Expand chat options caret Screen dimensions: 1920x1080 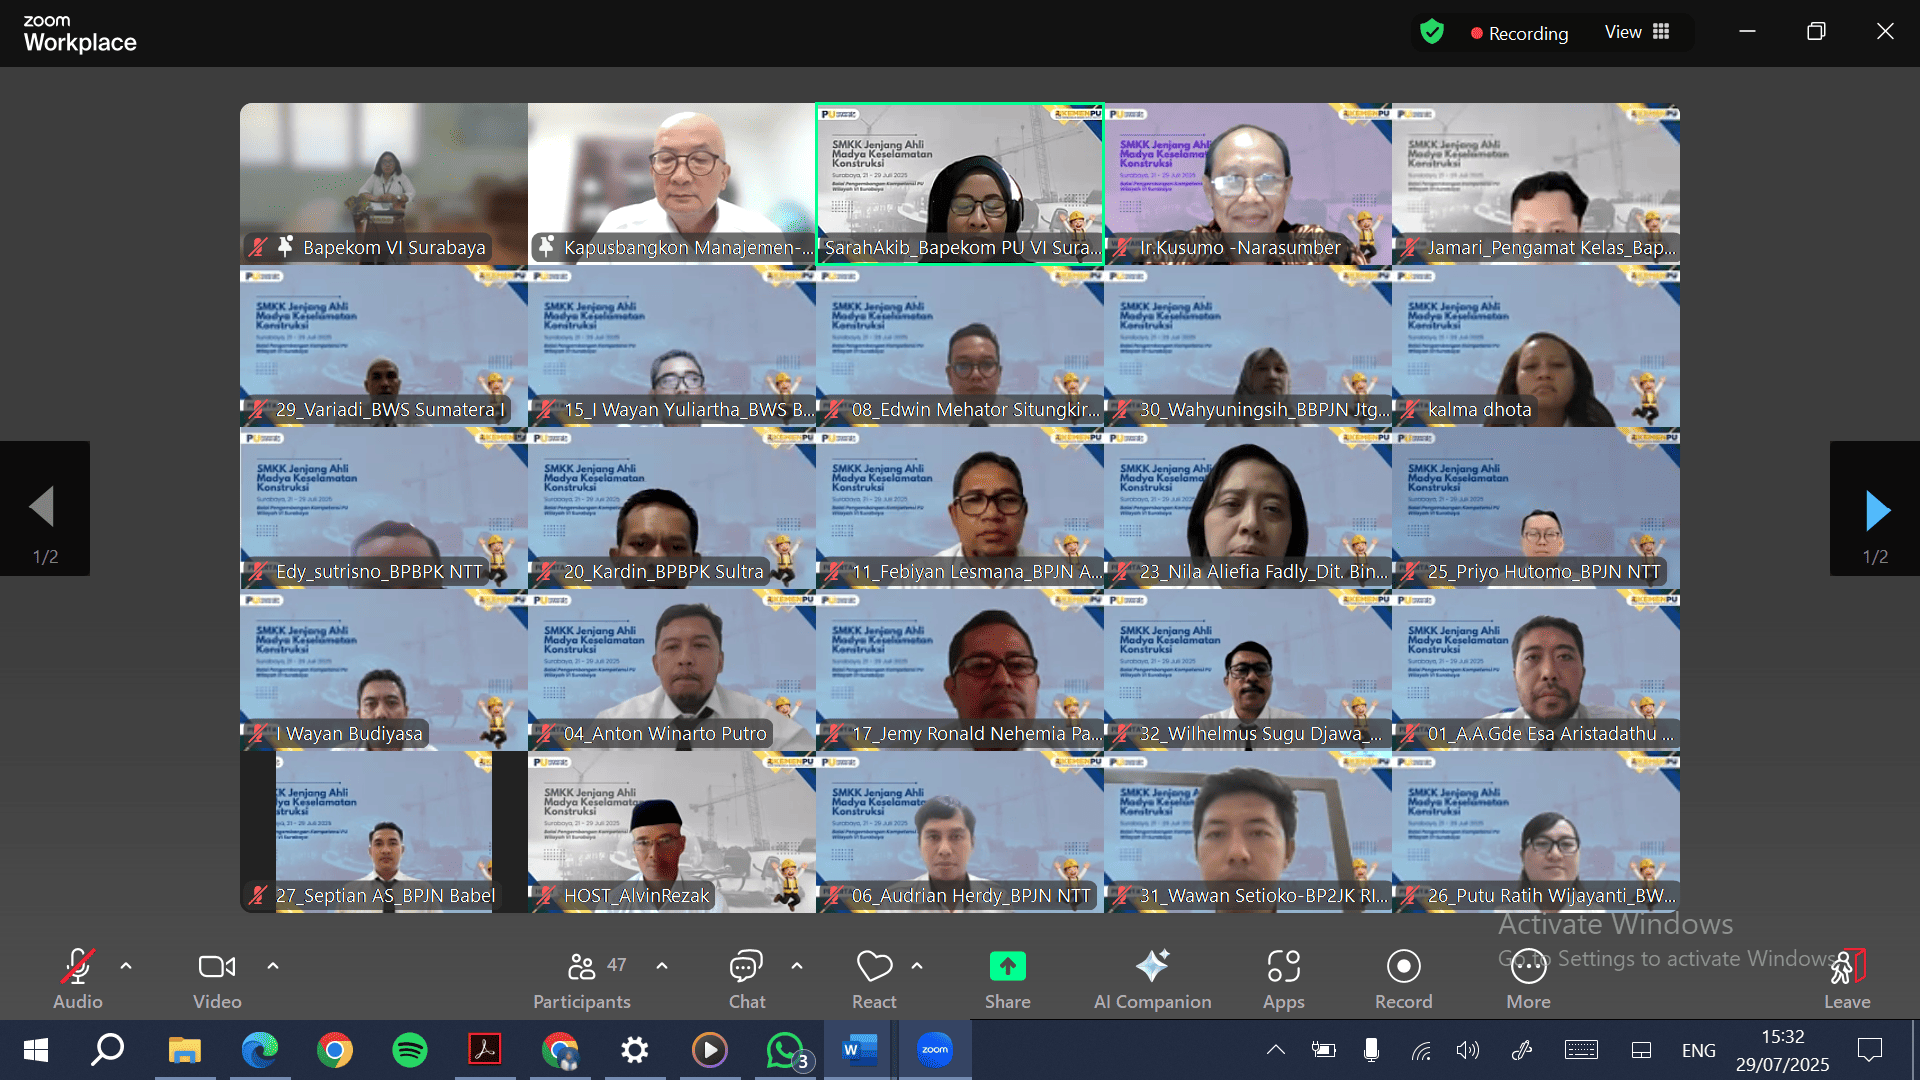[x=797, y=966]
